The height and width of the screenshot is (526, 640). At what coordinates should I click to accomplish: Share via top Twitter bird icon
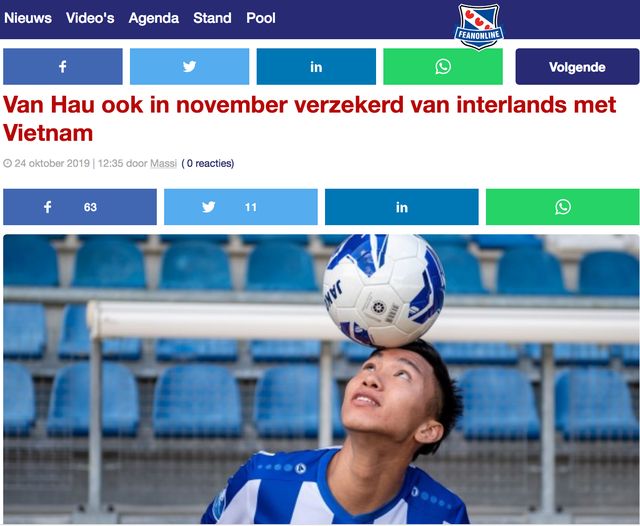click(x=189, y=67)
